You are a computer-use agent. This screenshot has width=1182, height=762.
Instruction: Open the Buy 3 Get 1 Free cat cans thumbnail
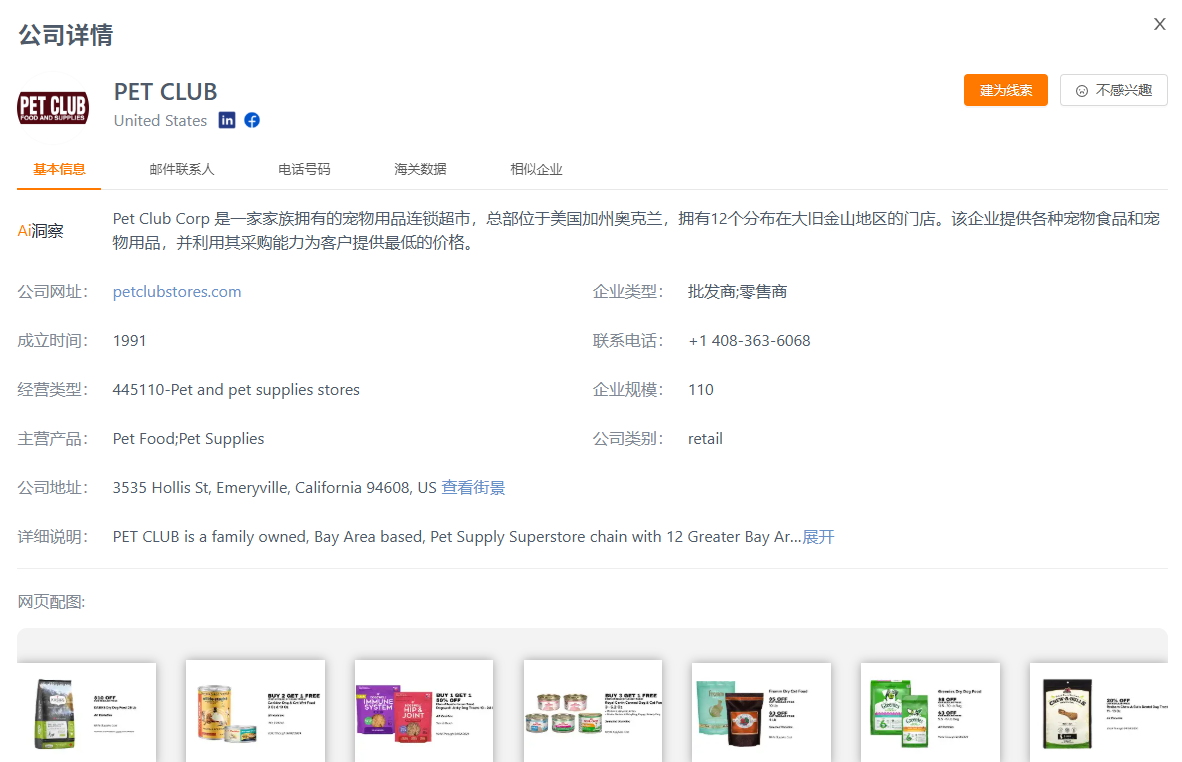(593, 712)
